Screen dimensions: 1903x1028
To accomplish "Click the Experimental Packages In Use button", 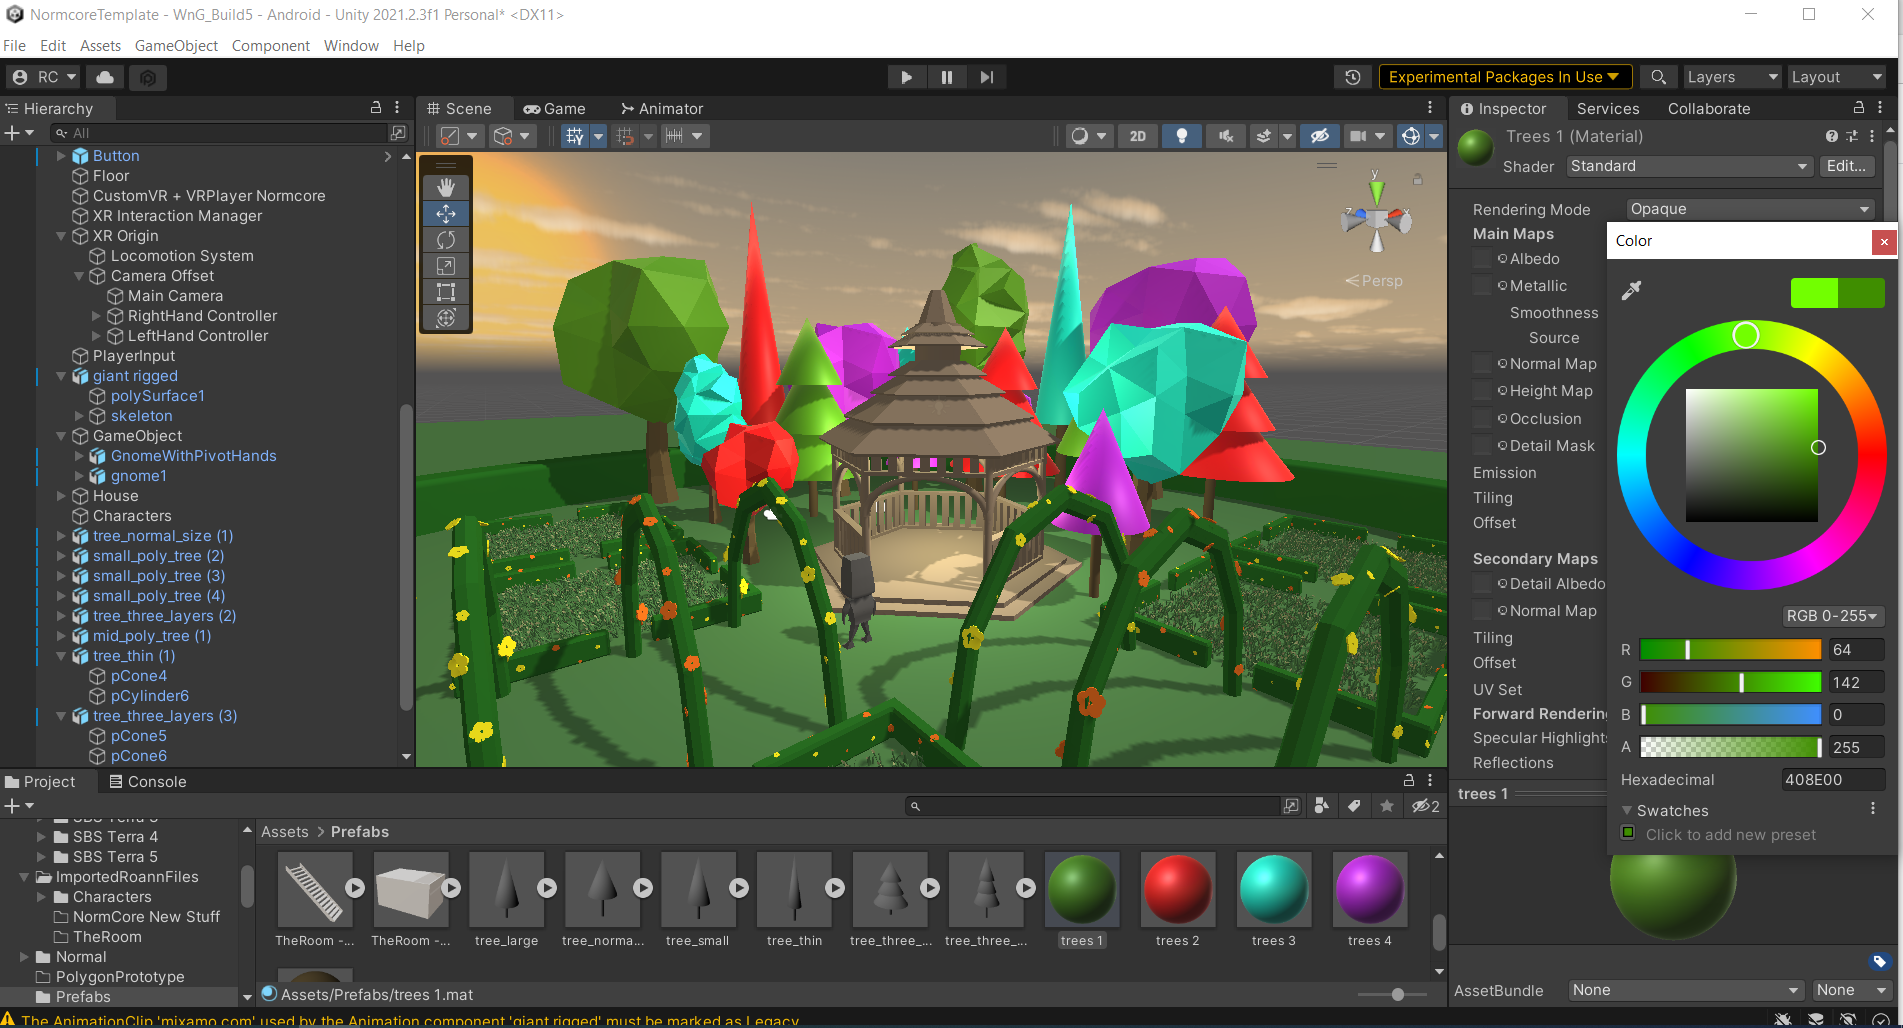I will 1504,77.
